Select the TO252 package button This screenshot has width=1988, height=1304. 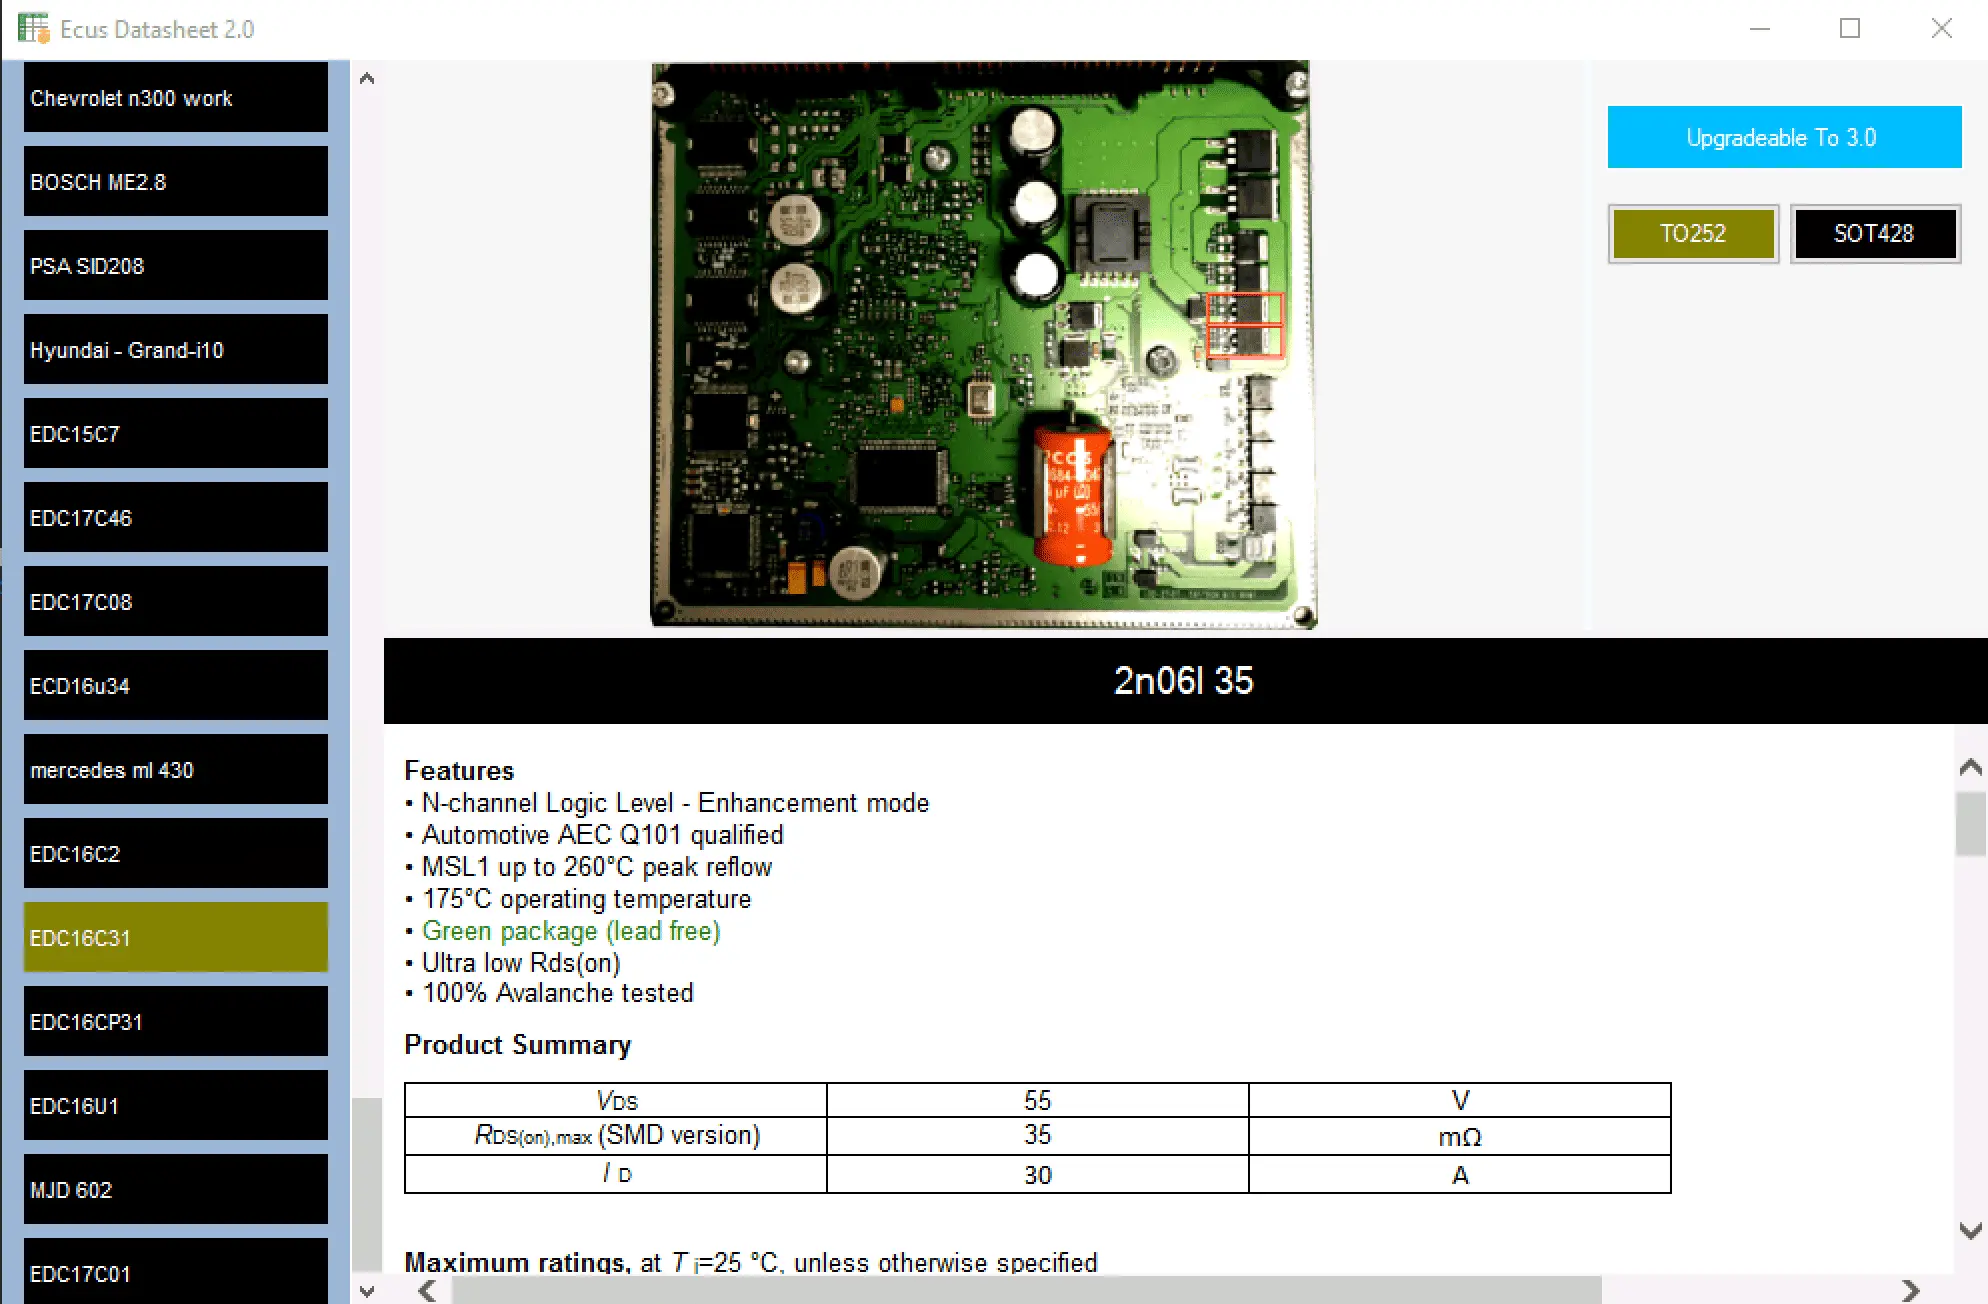[x=1692, y=234]
